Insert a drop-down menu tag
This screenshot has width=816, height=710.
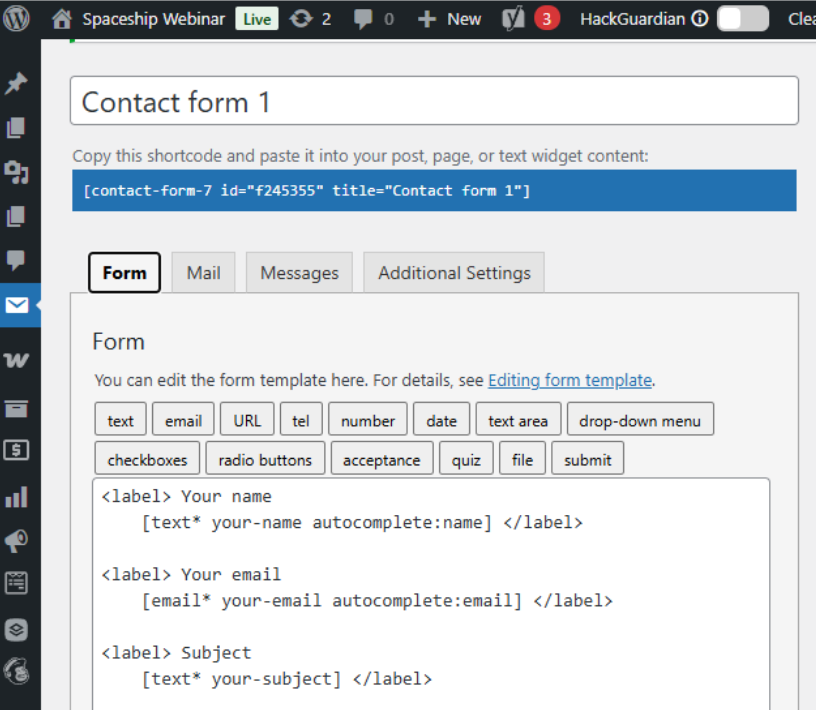pyautogui.click(x=640, y=421)
